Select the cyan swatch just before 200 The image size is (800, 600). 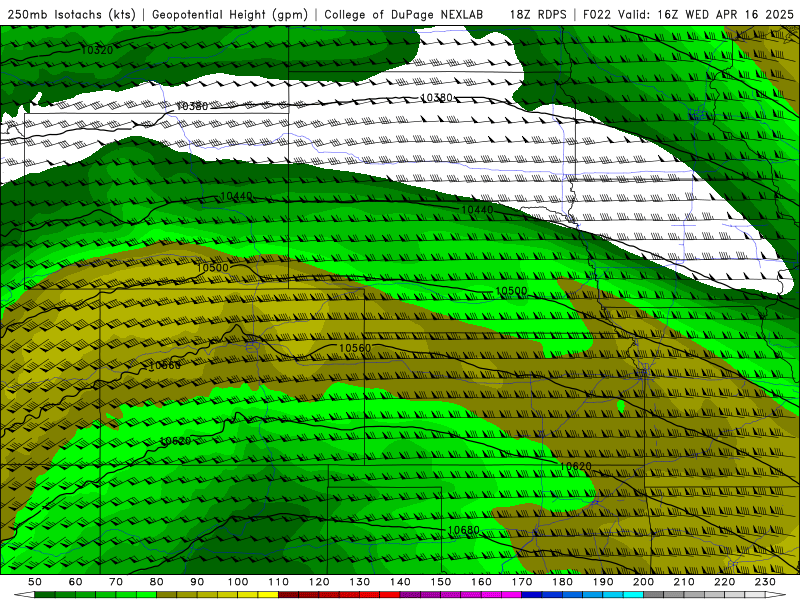pos(633,595)
